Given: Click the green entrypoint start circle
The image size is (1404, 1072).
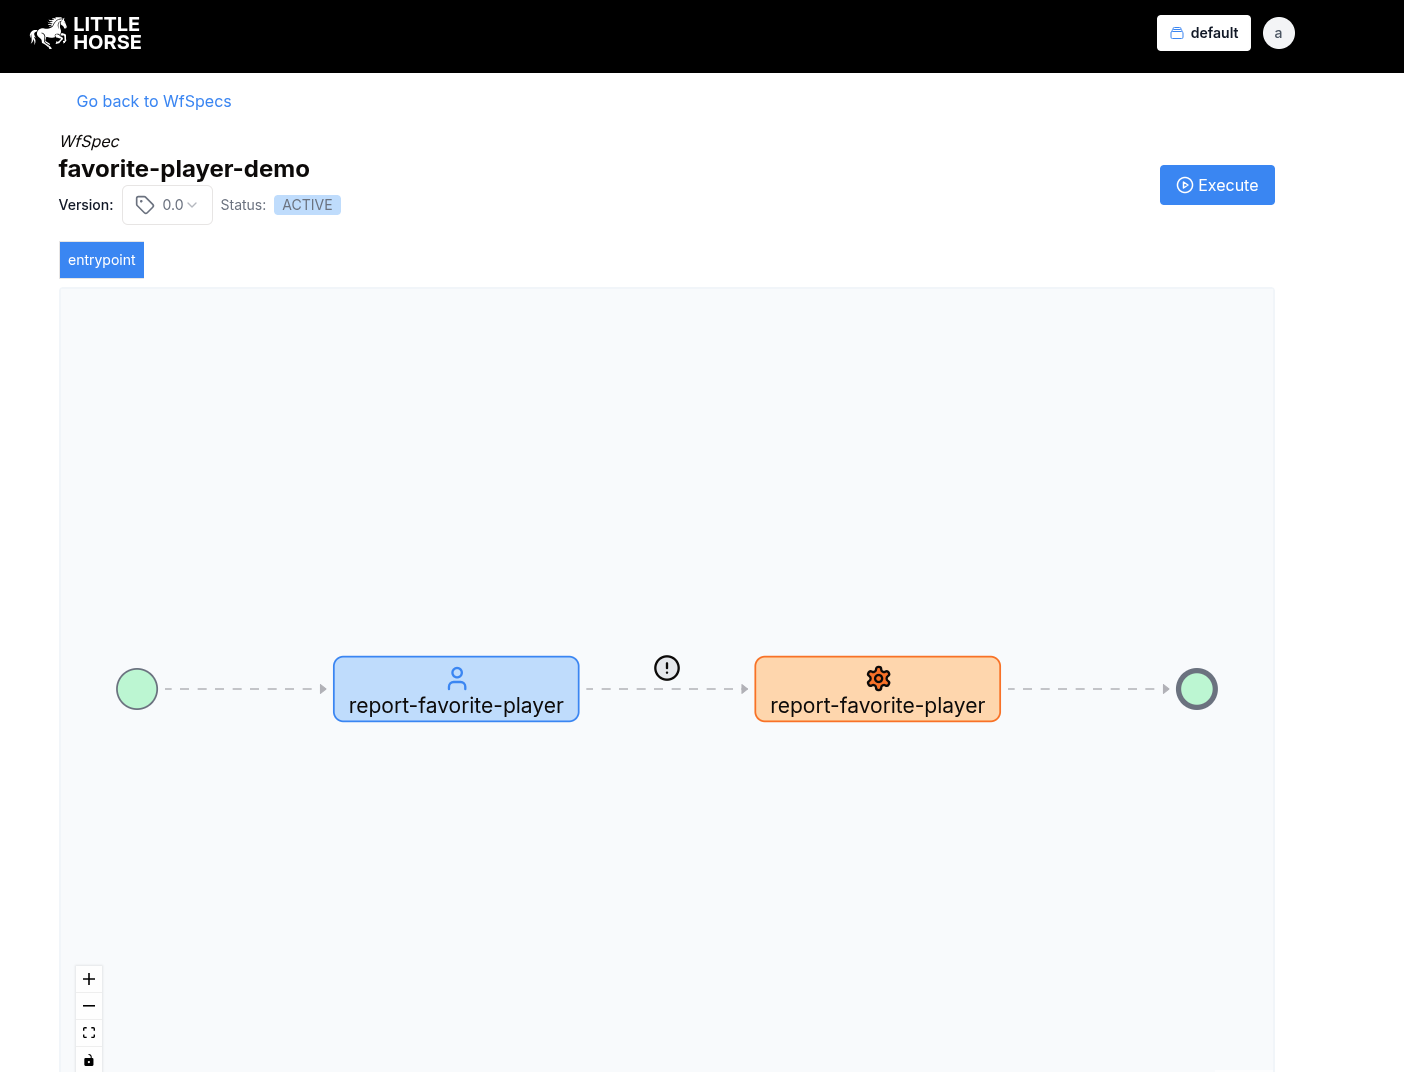Looking at the screenshot, I should click(137, 688).
